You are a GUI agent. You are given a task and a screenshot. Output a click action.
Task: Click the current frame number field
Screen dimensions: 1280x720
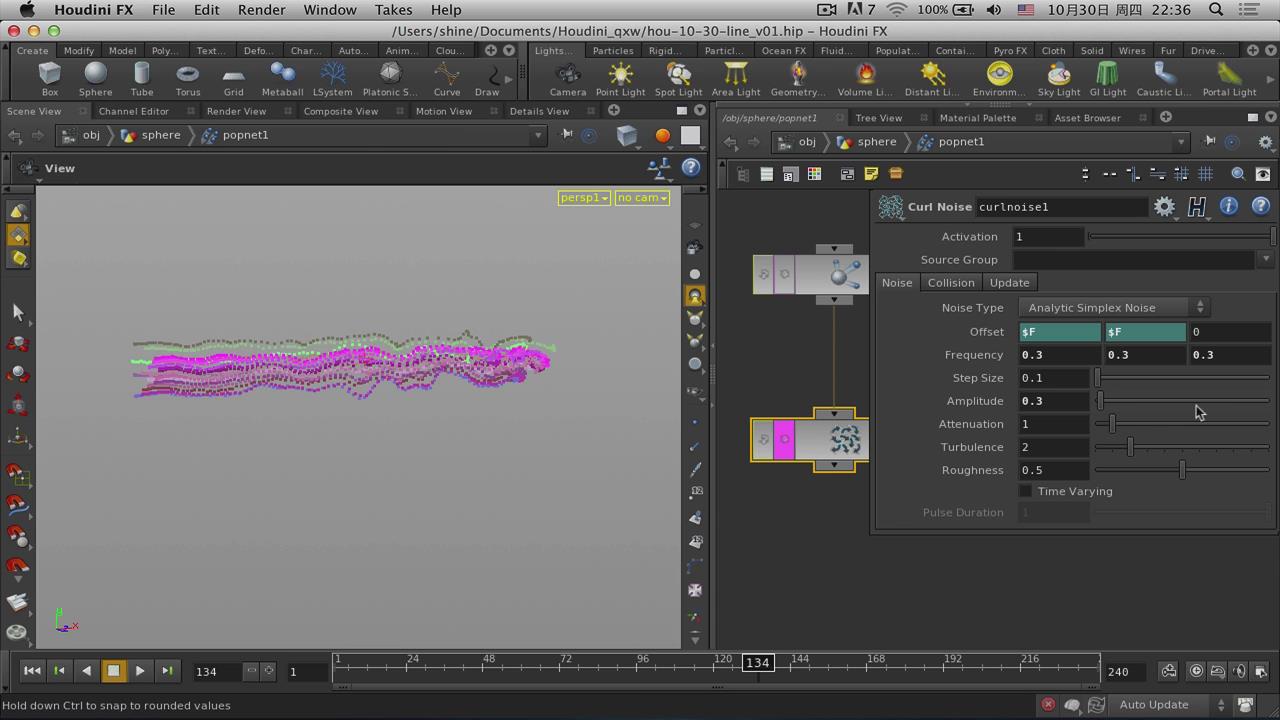217,671
